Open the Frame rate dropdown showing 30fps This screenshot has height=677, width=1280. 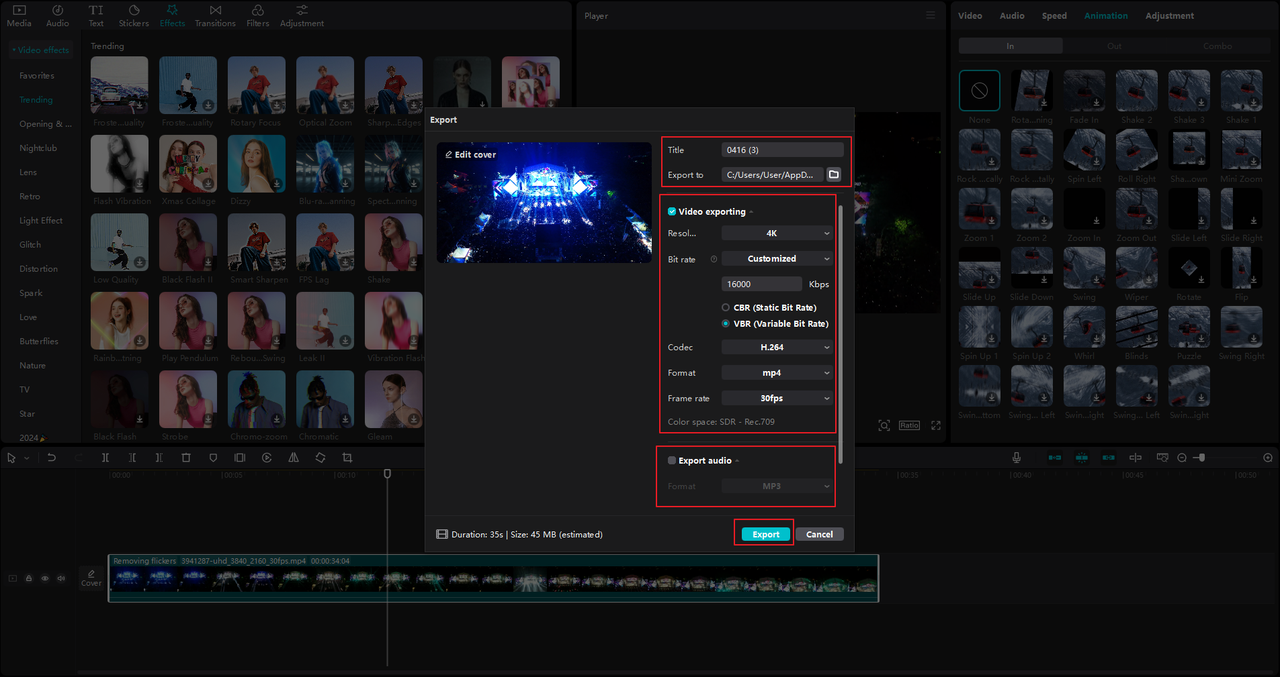tap(777, 398)
